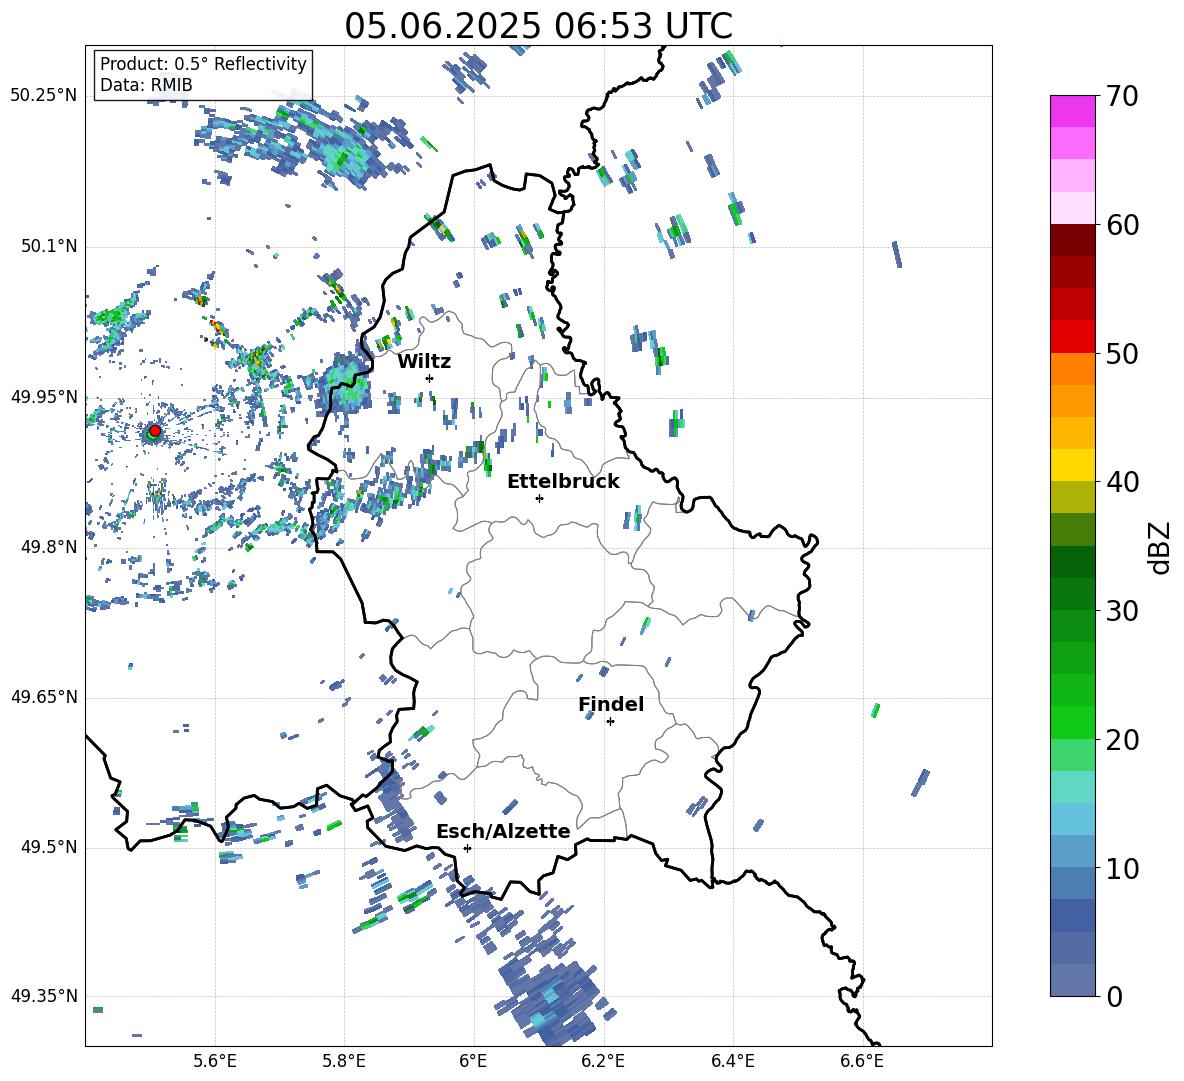Viewport: 1184px width, 1081px height.
Task: Click the 49.95°N latitude label
Action: [x=44, y=397]
